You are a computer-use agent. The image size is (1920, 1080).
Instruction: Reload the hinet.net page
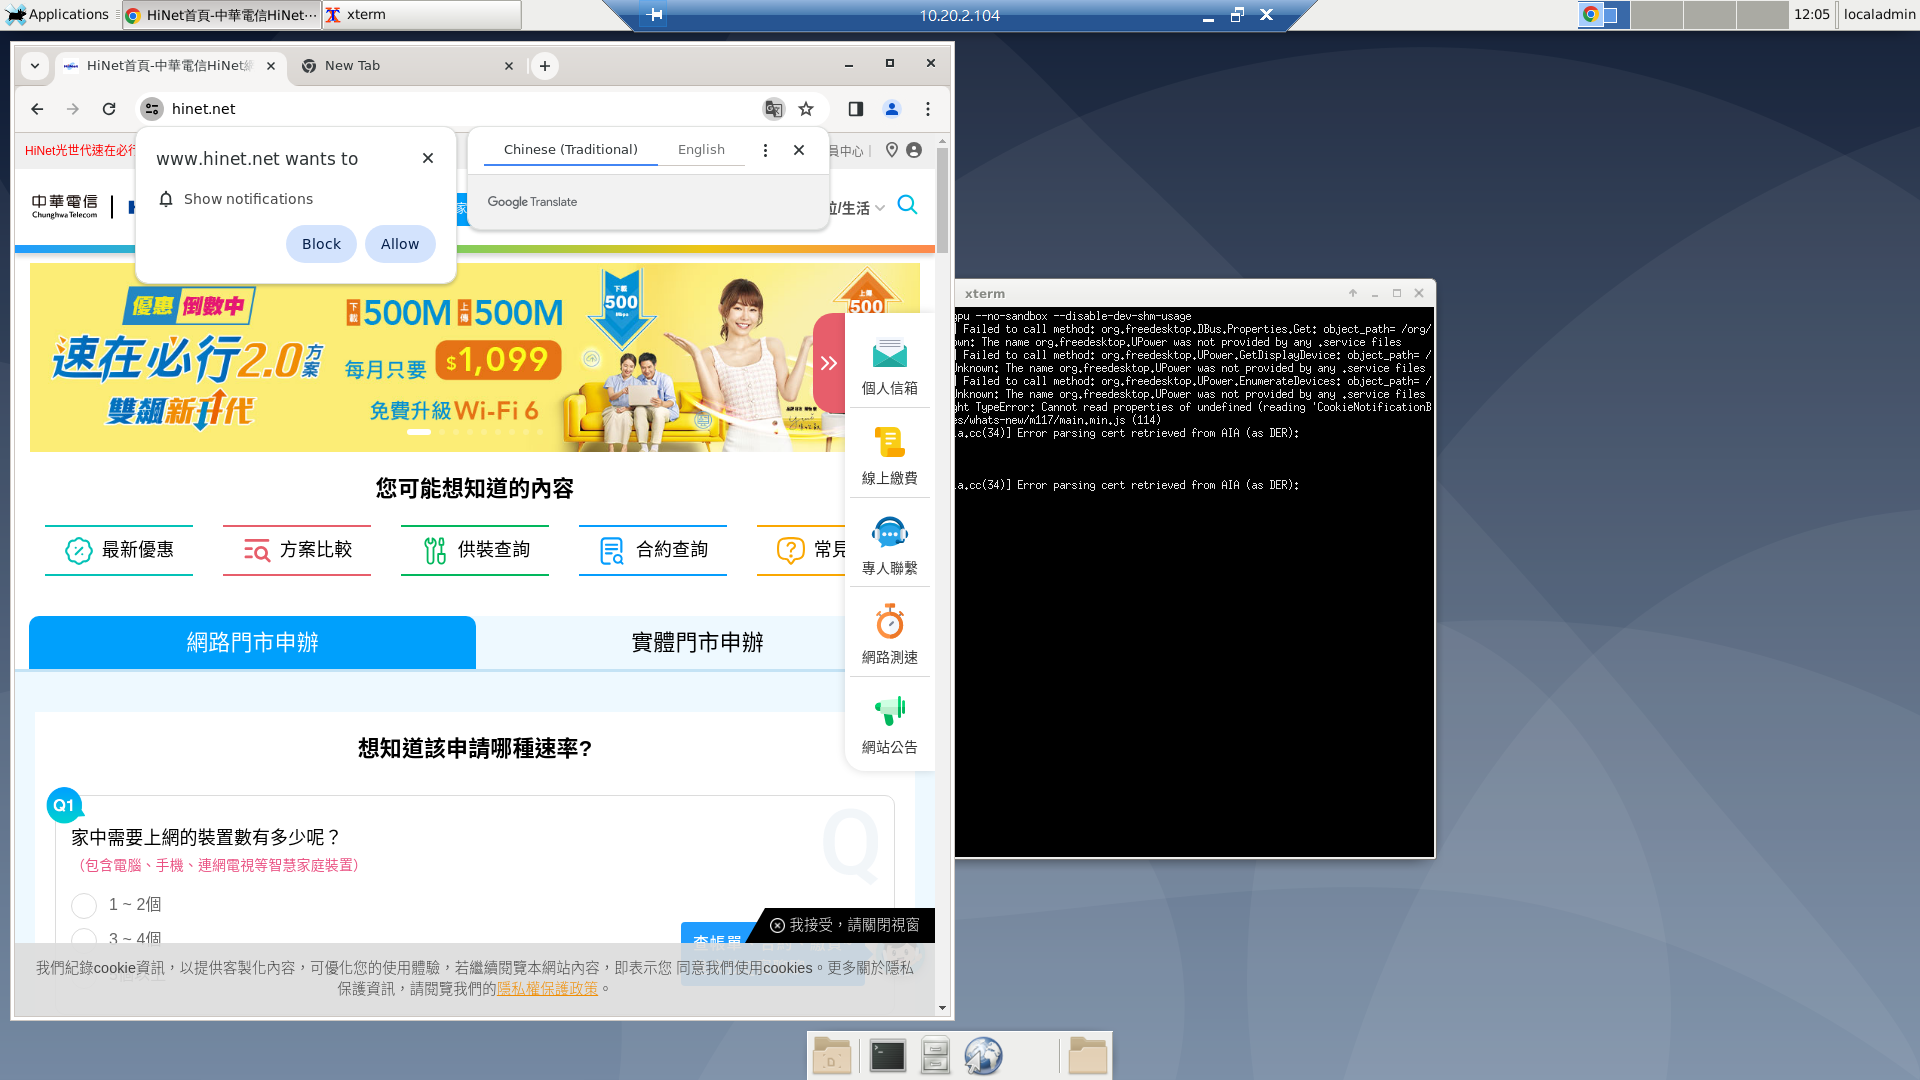pos(109,109)
